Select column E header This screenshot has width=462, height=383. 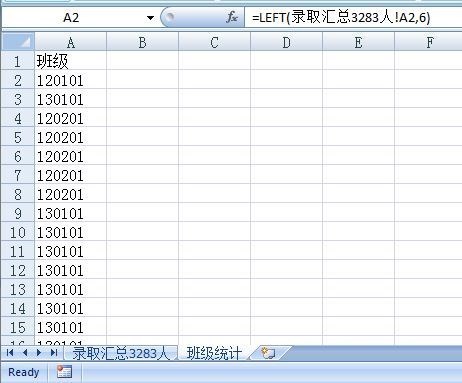coord(358,42)
